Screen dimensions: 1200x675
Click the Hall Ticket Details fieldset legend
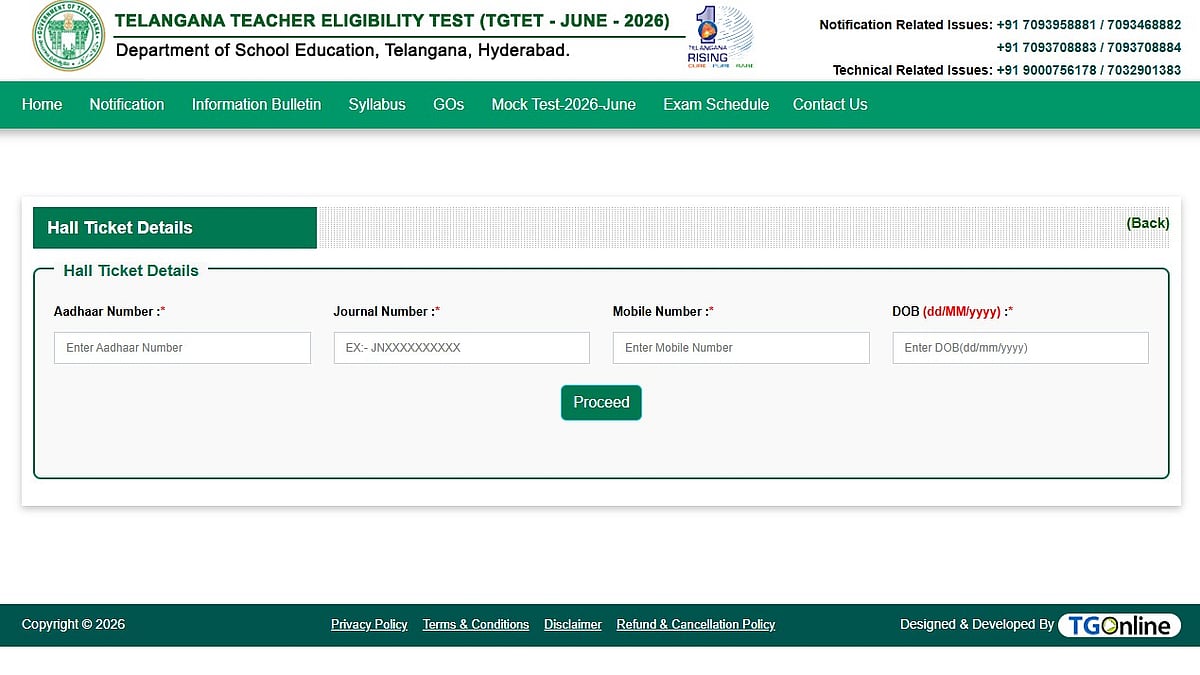click(131, 270)
